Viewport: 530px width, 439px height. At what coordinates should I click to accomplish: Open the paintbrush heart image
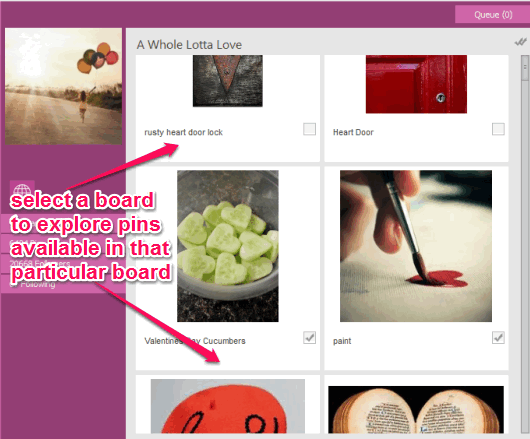[416, 246]
